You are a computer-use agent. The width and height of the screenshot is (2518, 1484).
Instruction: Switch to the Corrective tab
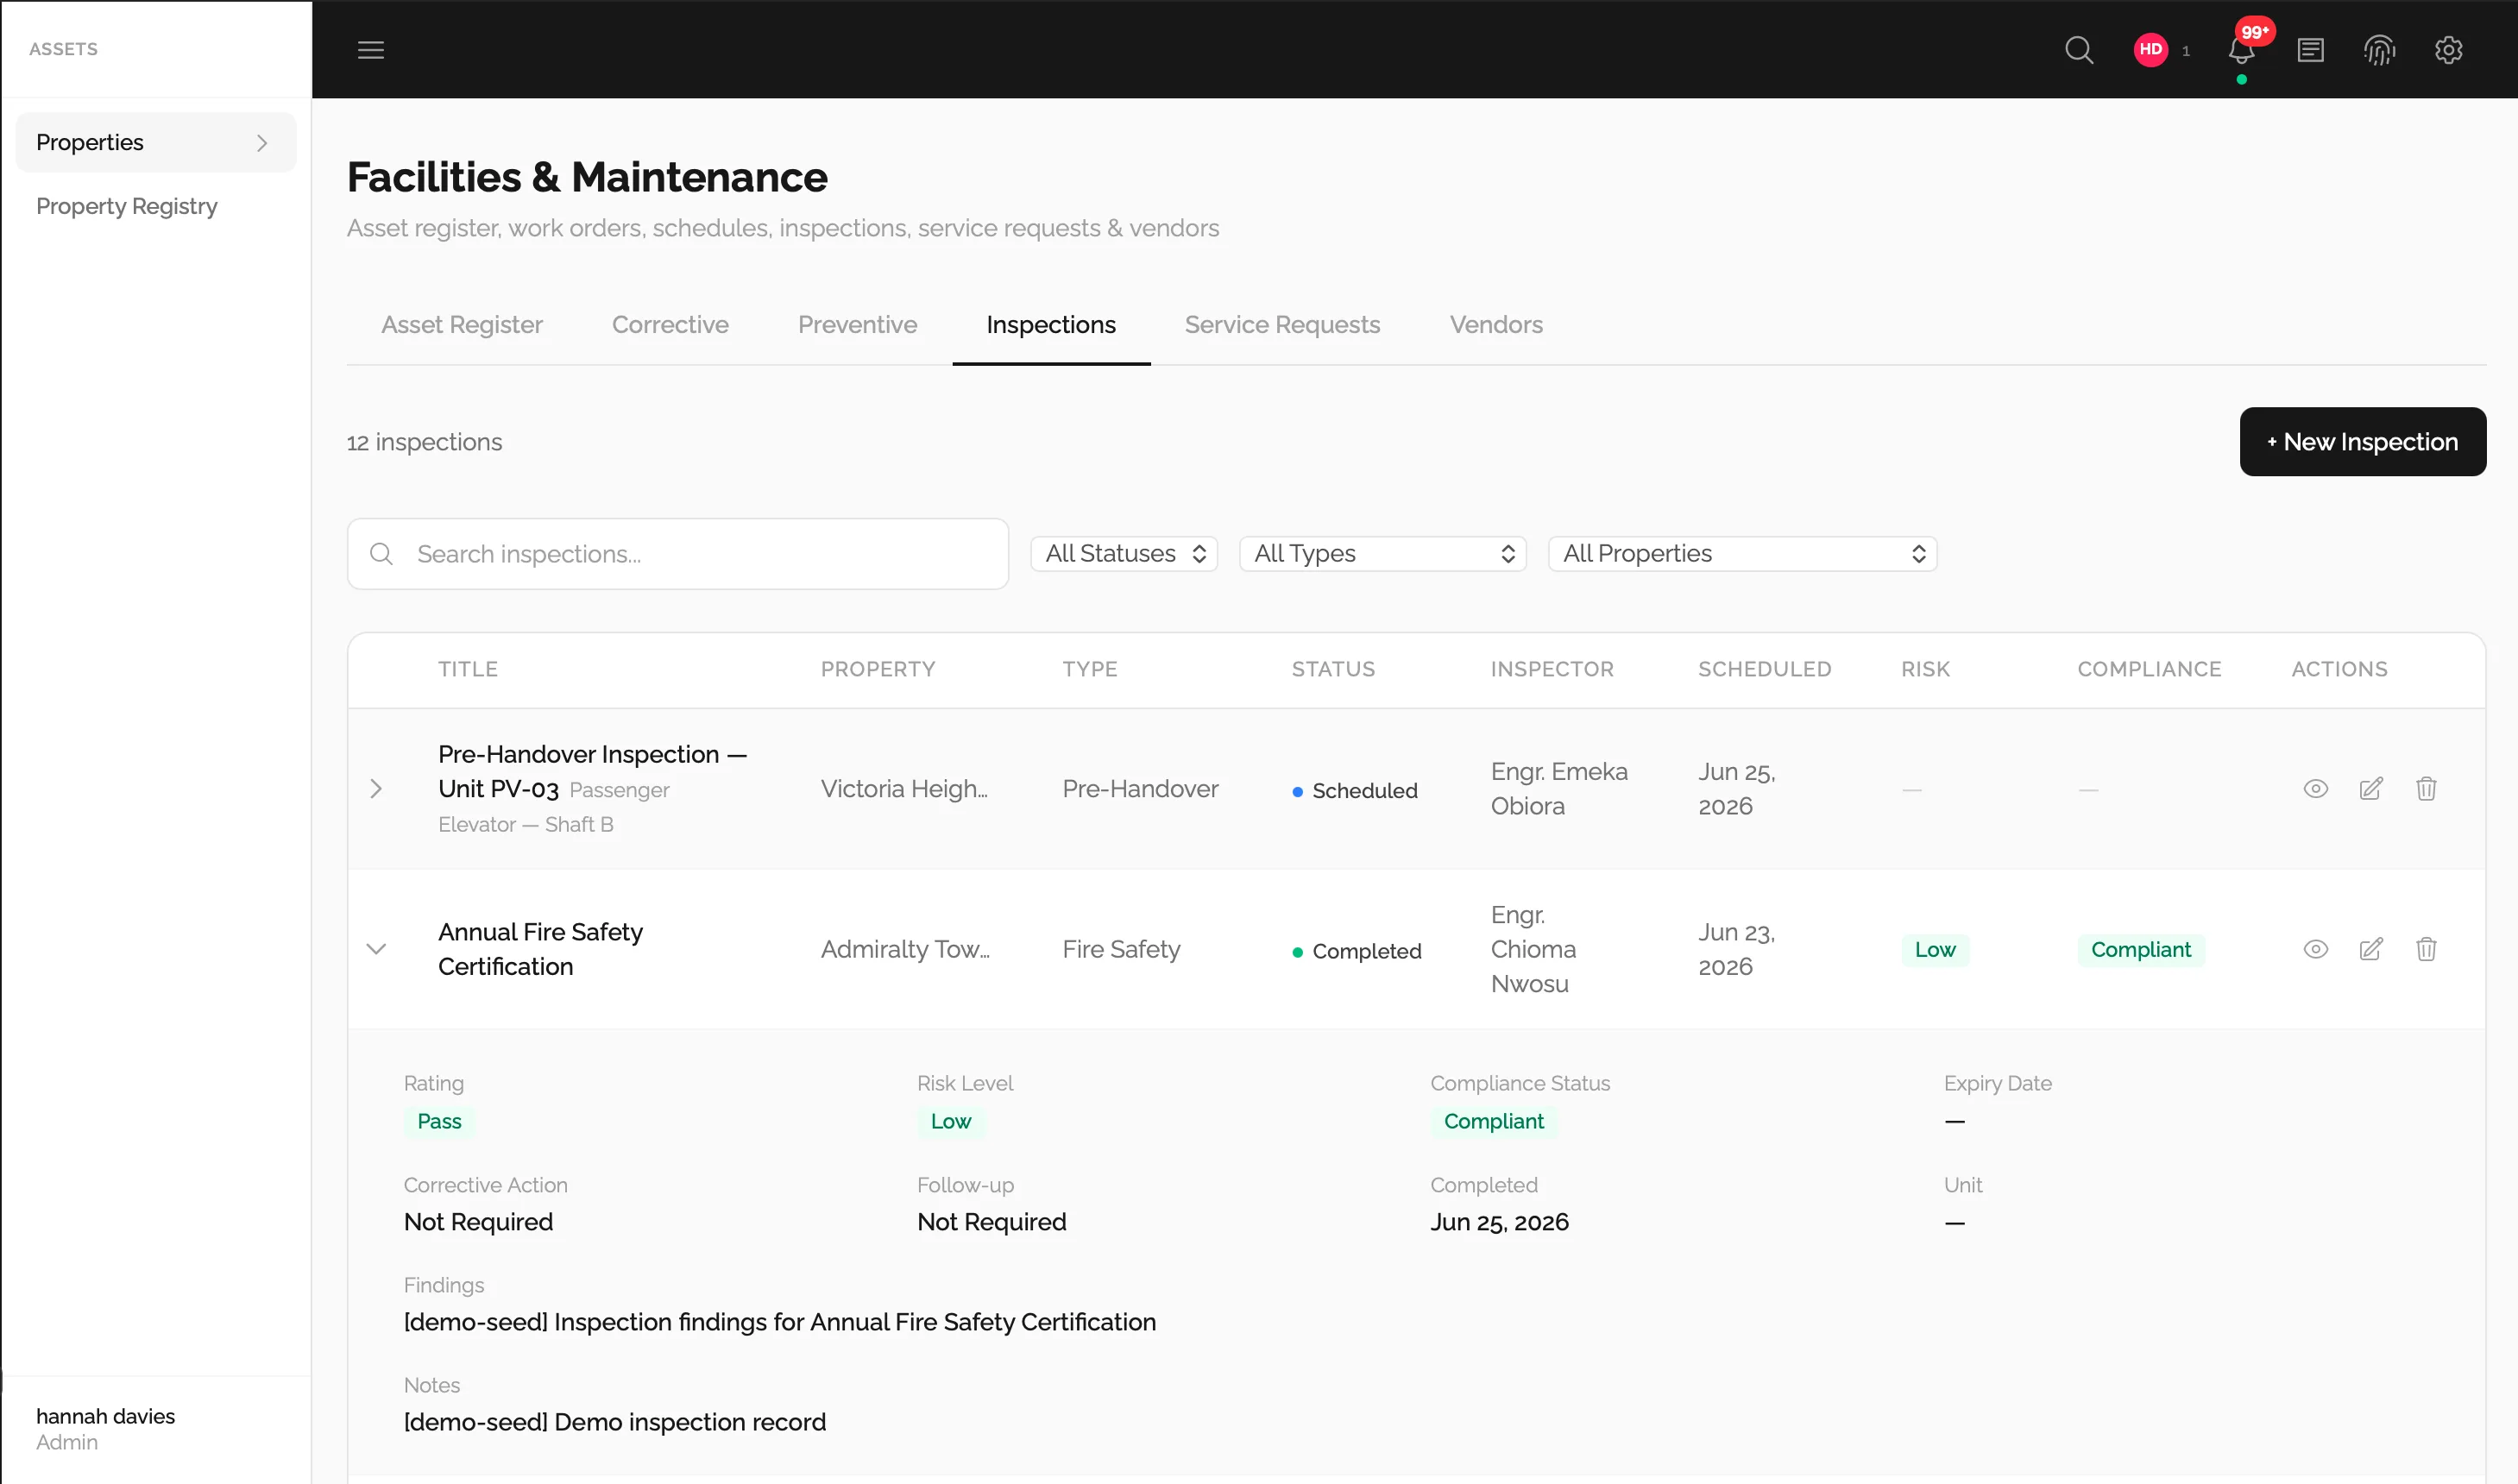(x=670, y=325)
